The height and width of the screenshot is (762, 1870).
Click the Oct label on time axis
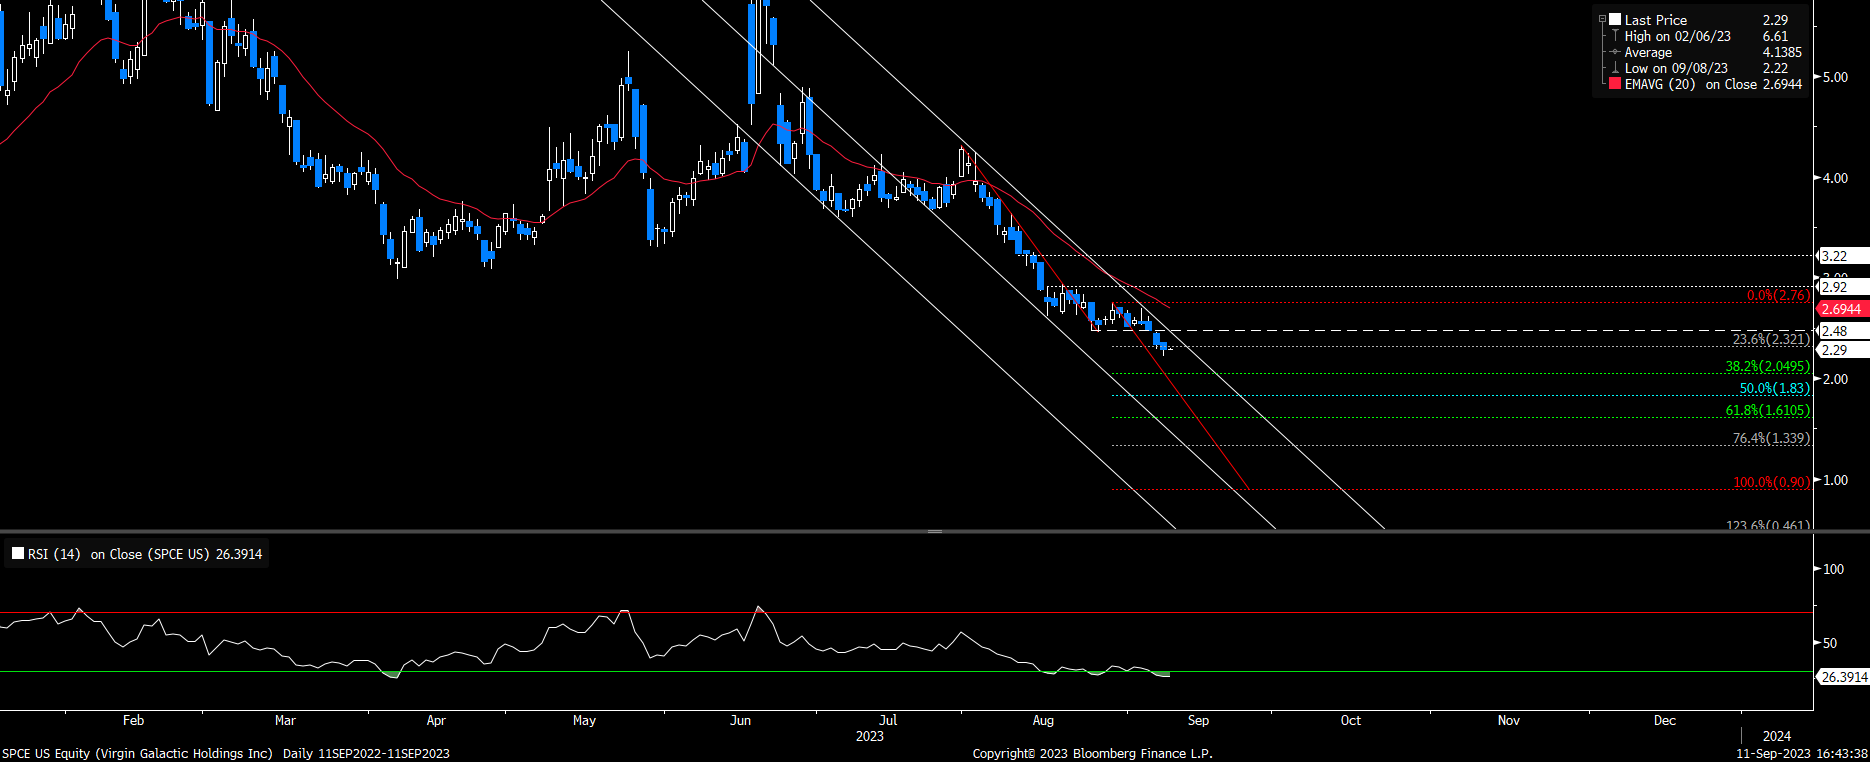click(x=1351, y=720)
